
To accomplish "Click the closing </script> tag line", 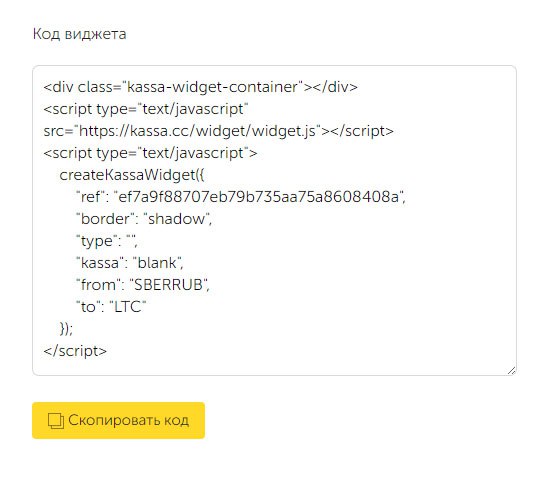I will (75, 351).
